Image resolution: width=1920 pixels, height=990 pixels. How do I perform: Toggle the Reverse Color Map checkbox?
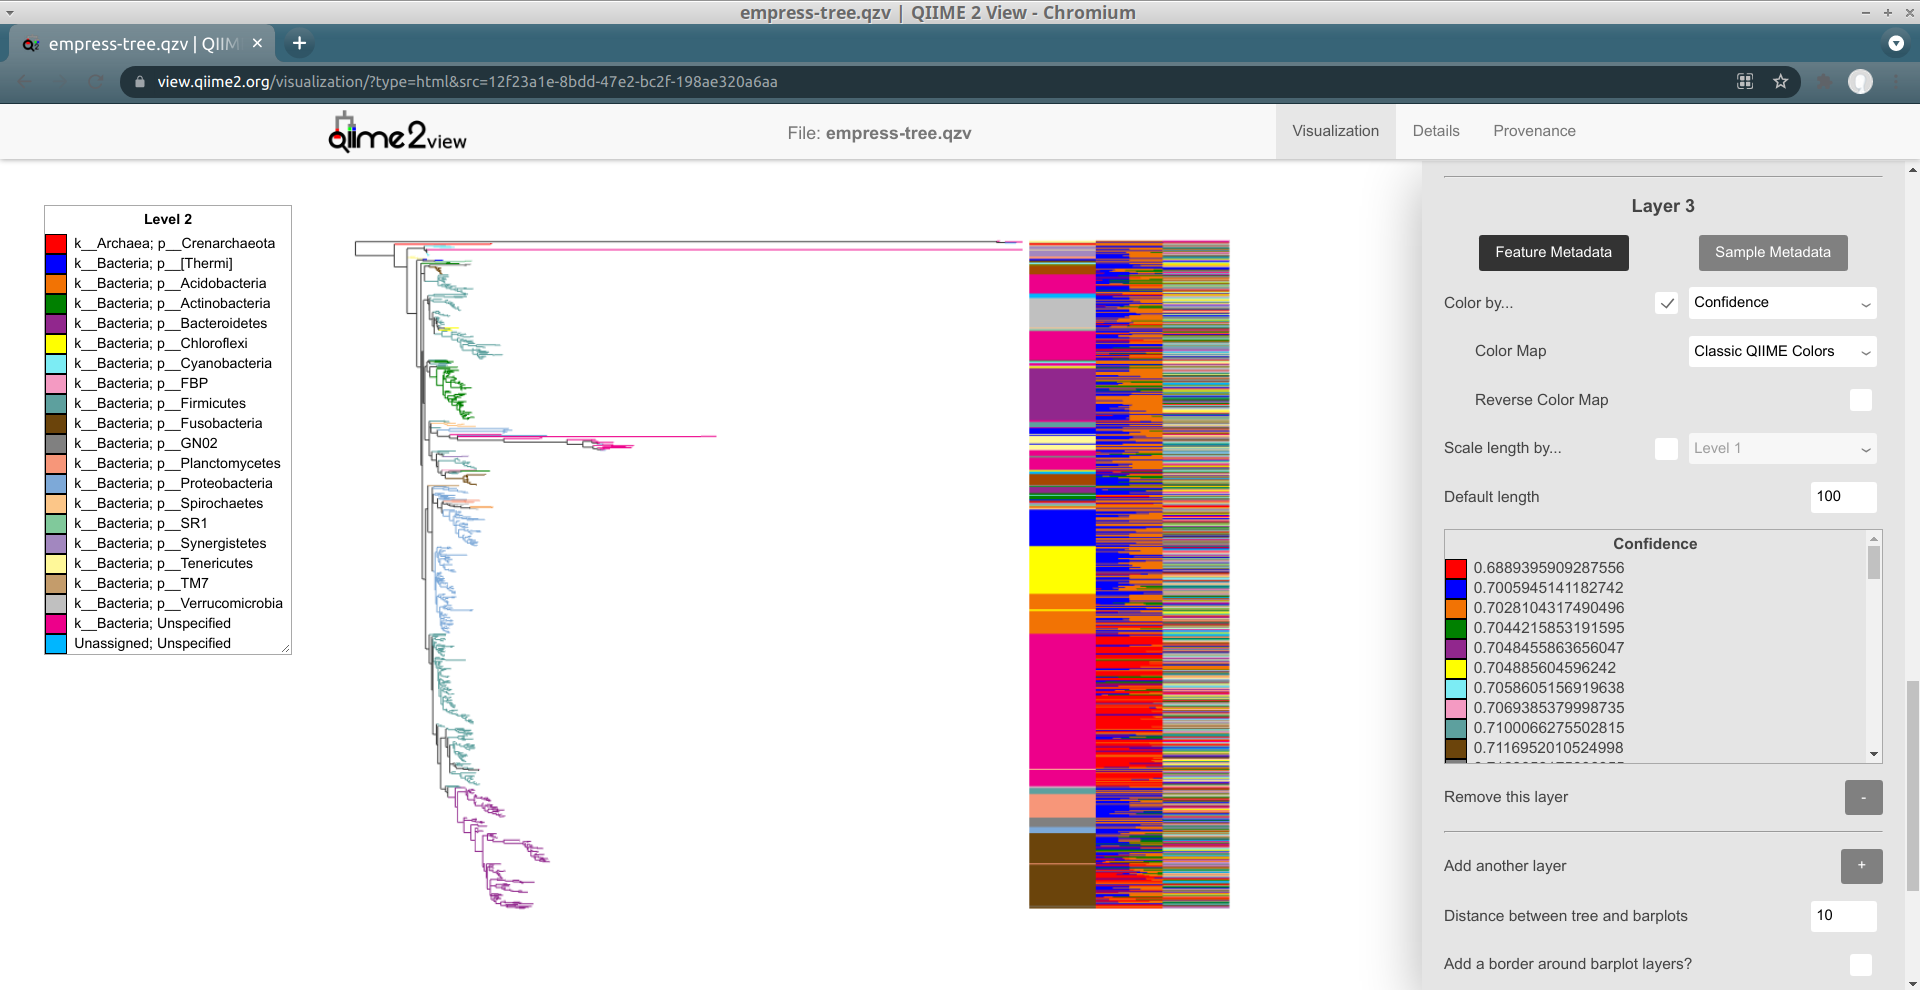(1861, 400)
